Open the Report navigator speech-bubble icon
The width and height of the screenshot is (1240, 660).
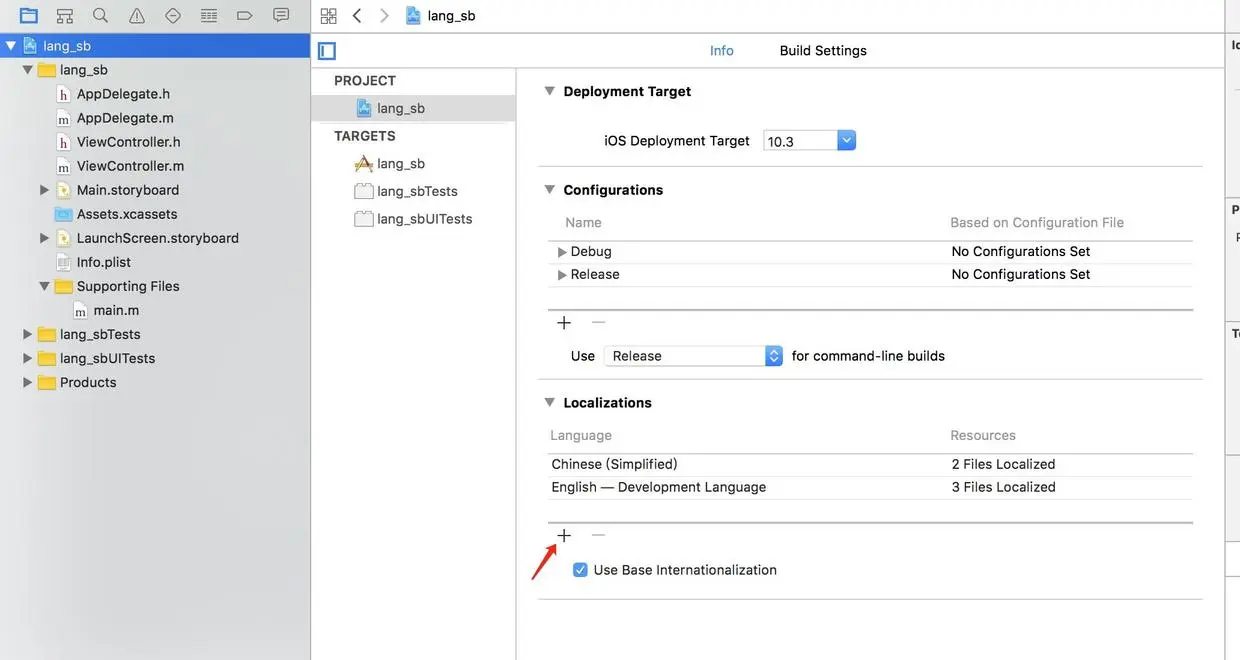click(281, 15)
